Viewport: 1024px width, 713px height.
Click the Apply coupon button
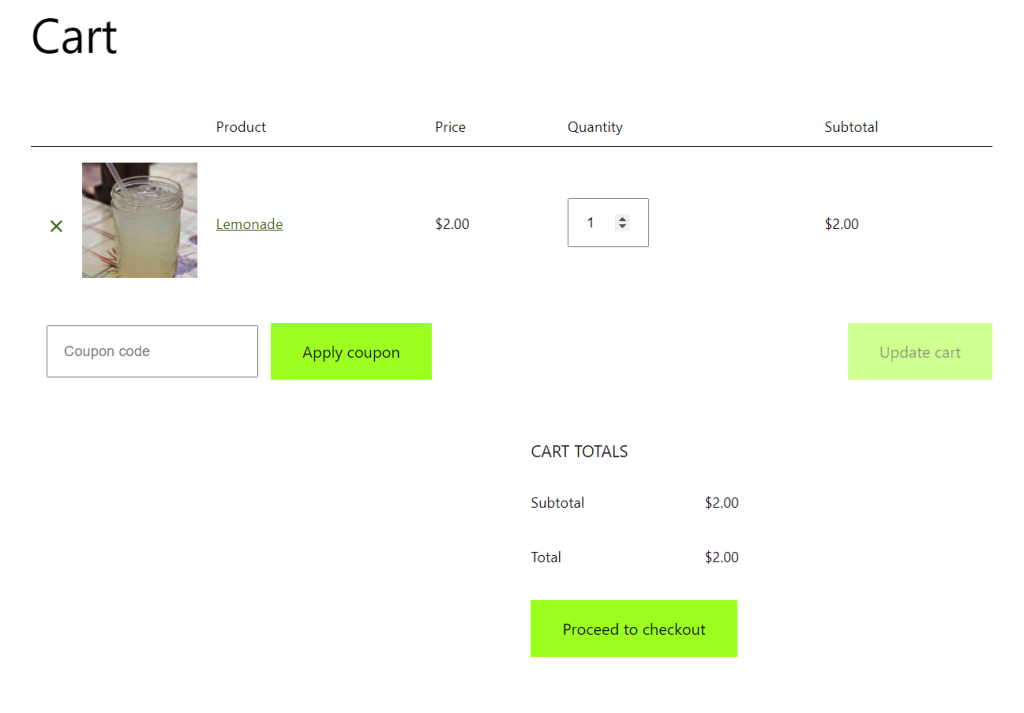coord(351,351)
